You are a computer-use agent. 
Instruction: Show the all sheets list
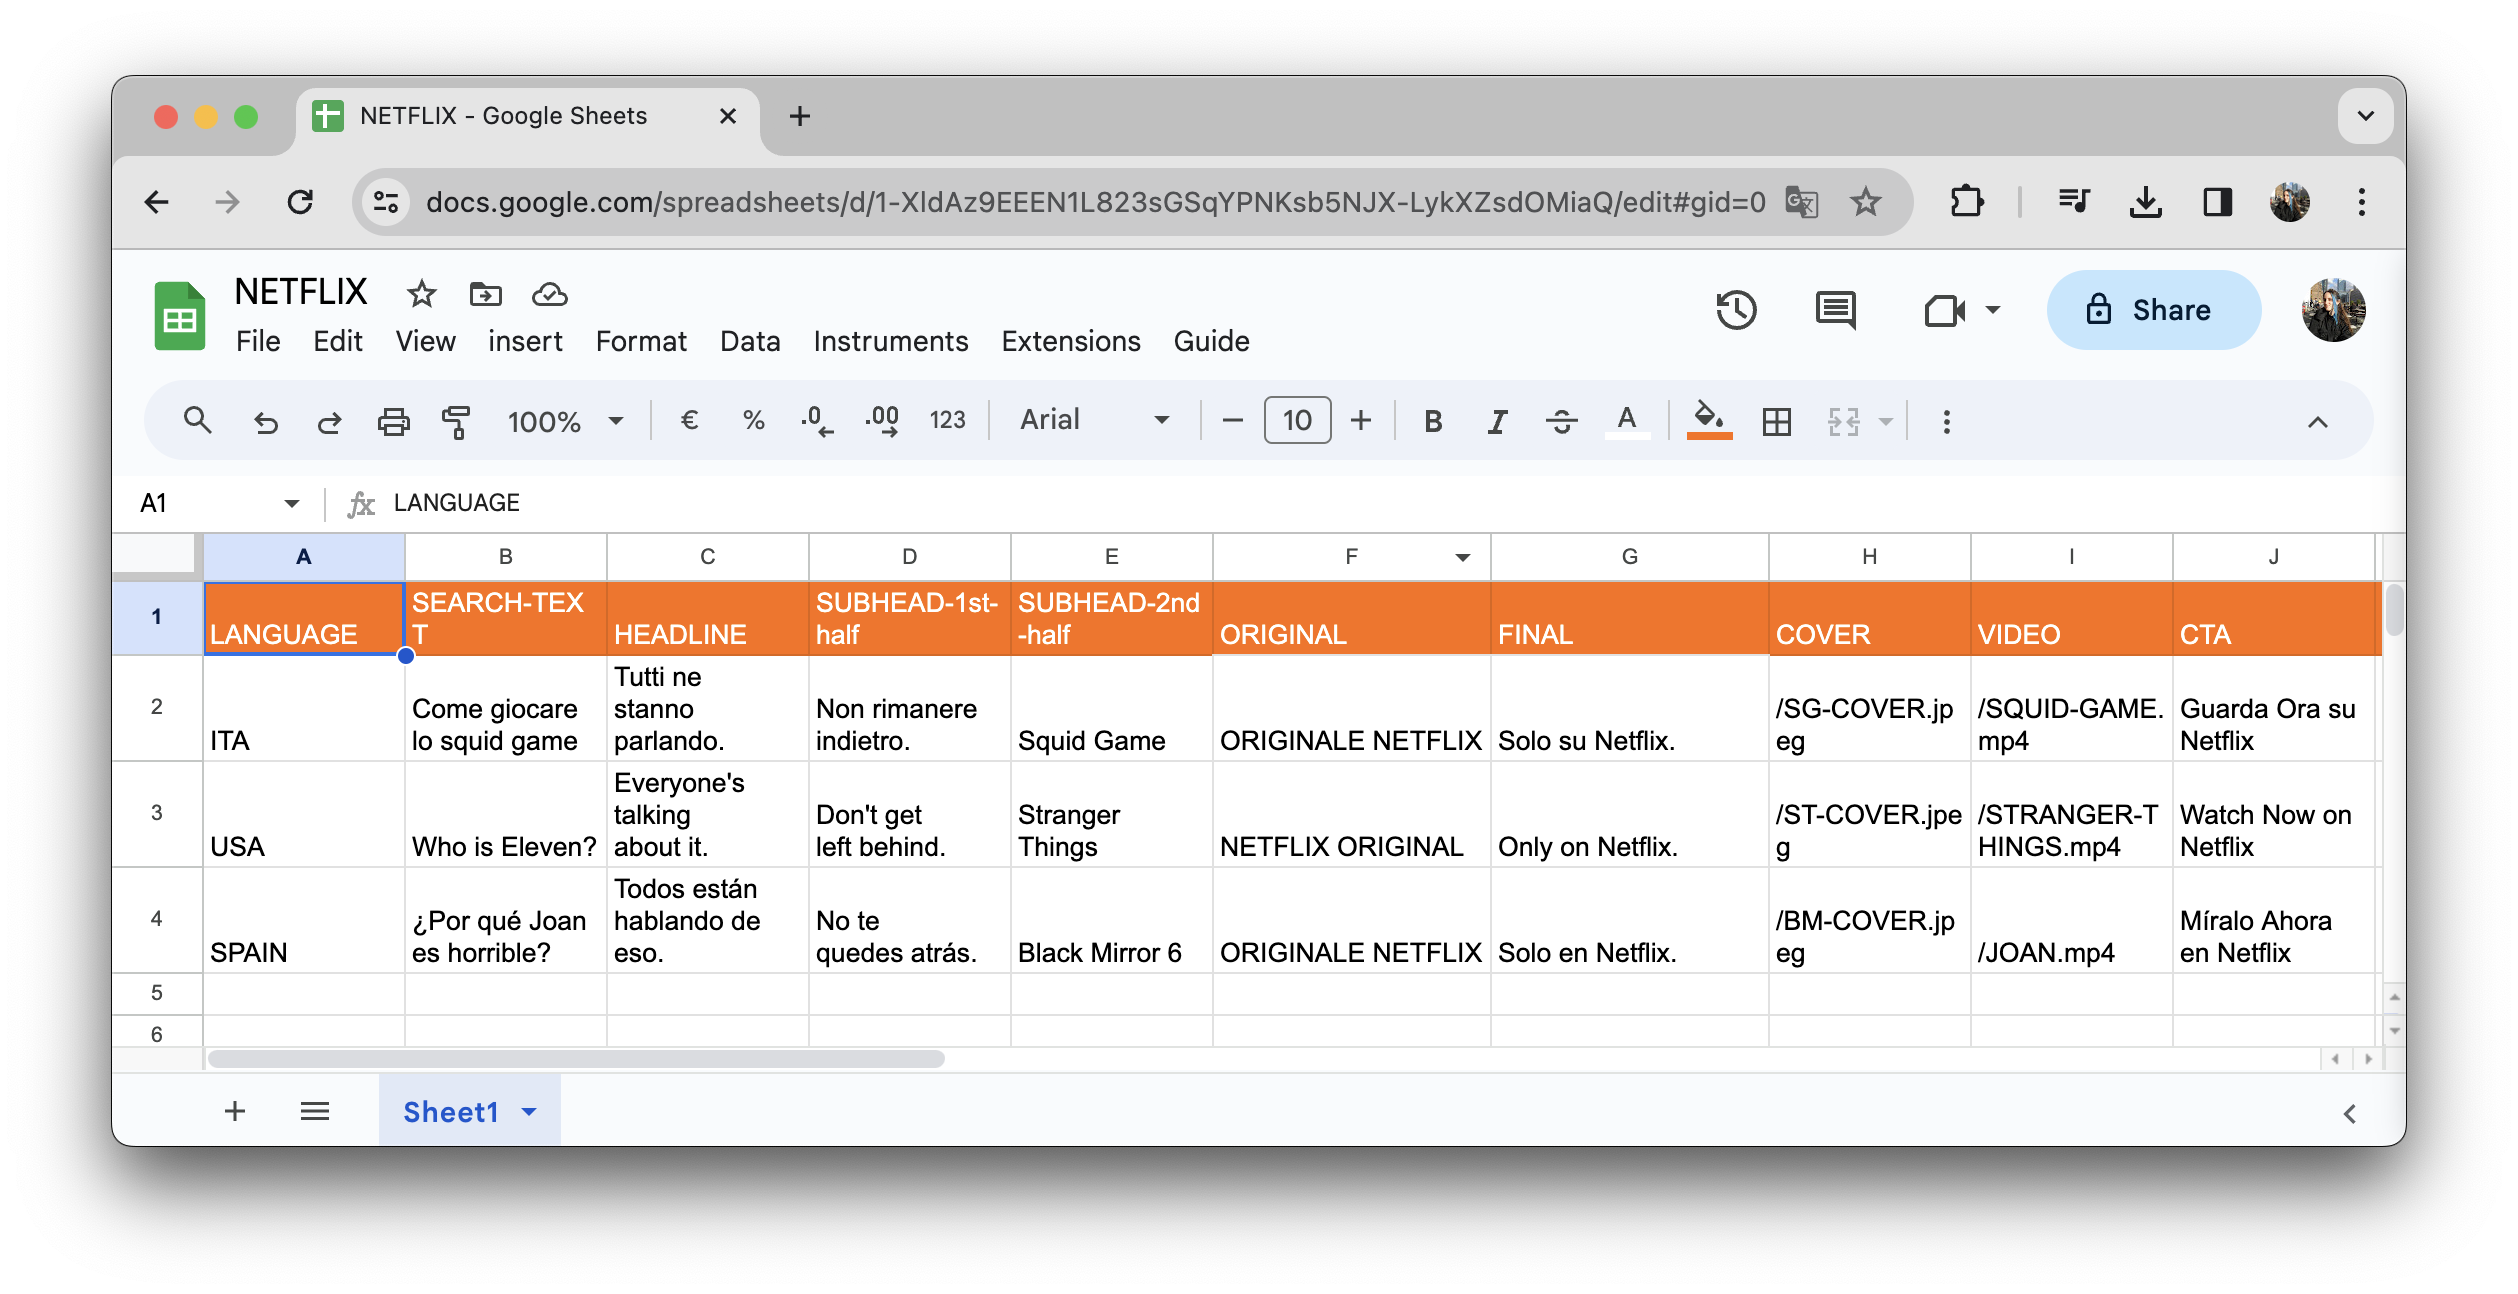[315, 1111]
